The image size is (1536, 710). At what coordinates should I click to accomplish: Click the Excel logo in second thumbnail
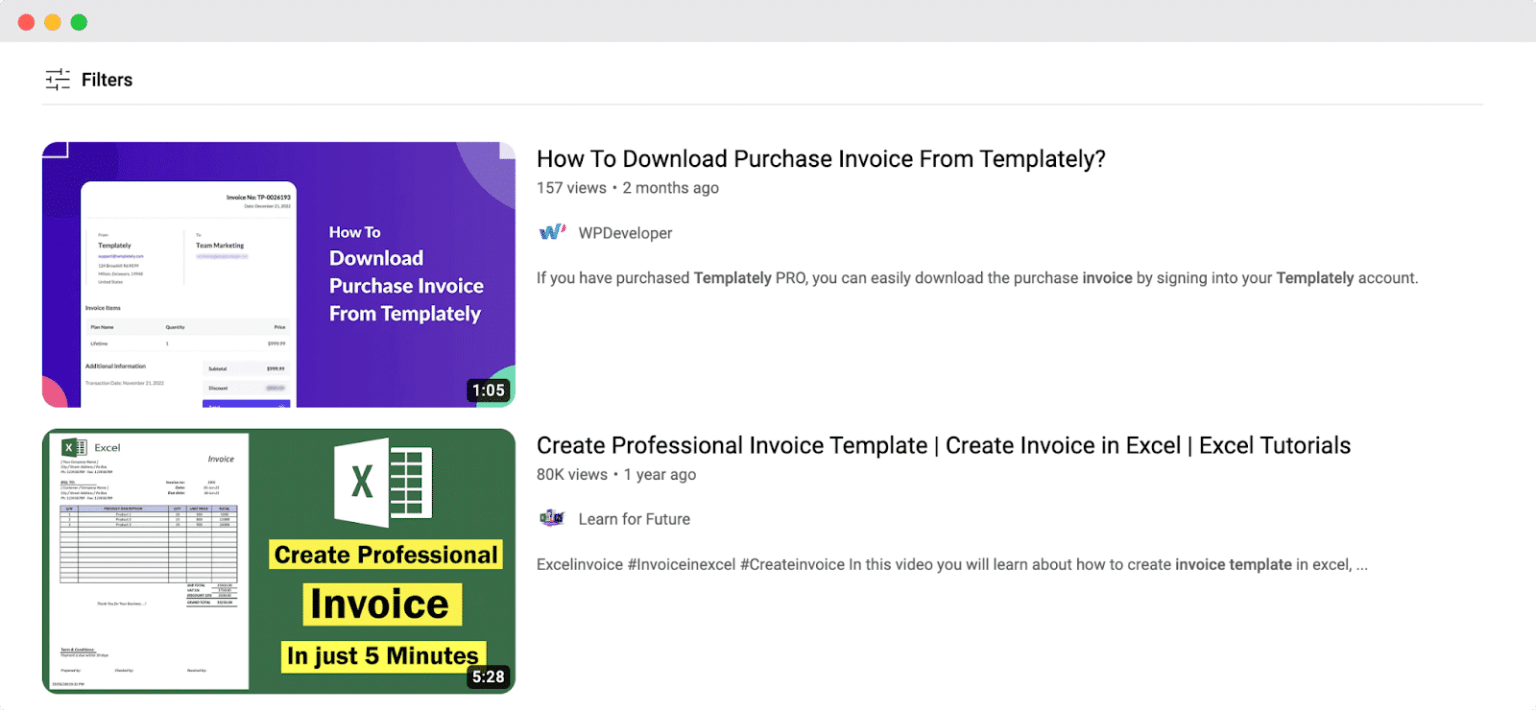coord(383,484)
